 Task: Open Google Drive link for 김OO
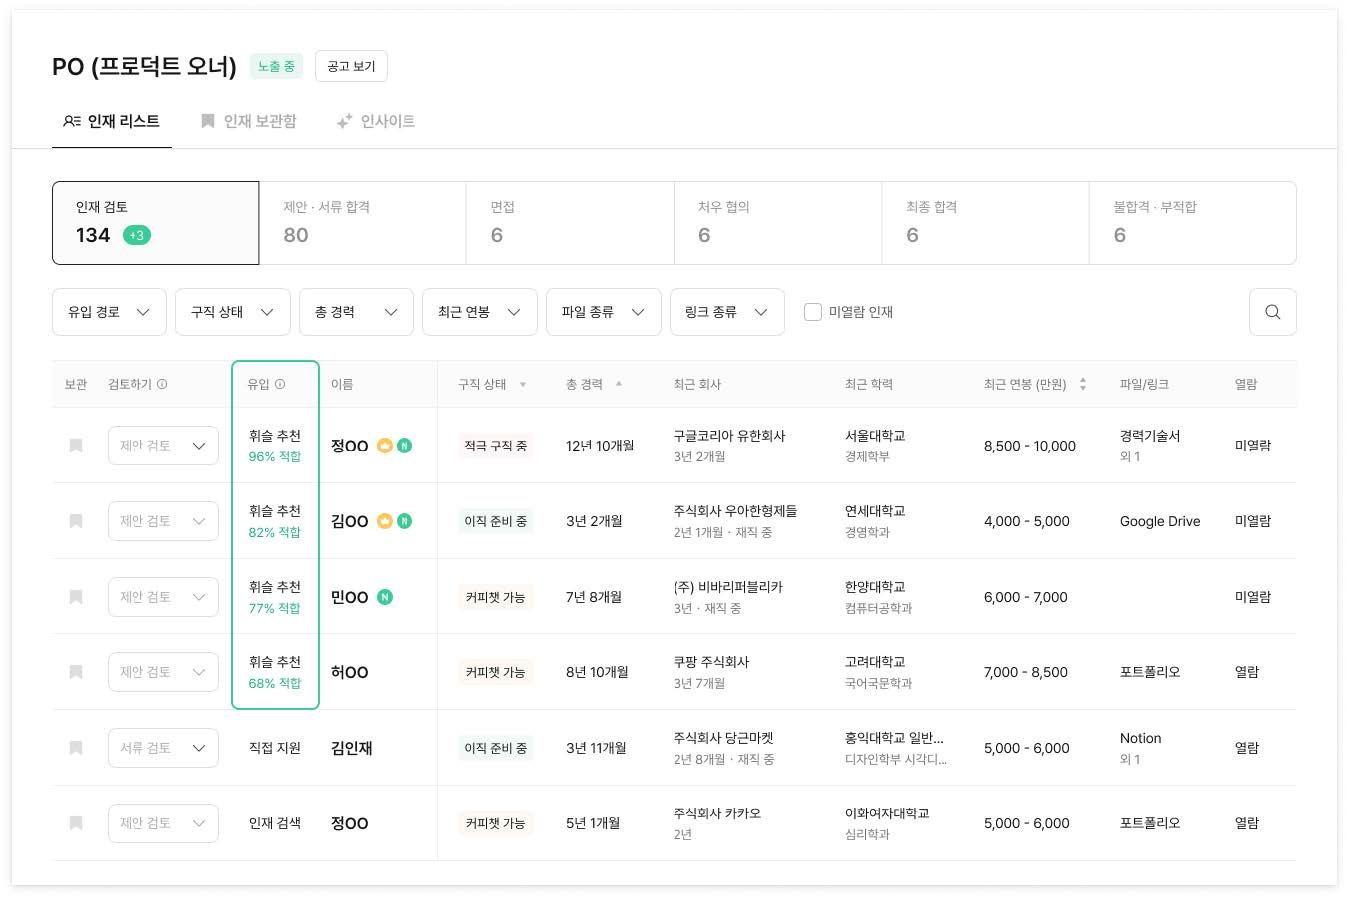(x=1160, y=521)
